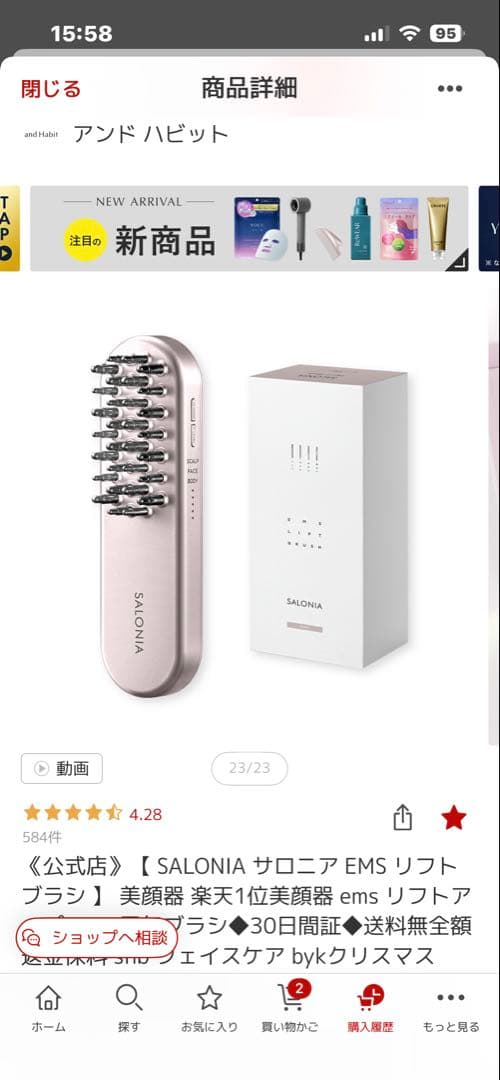Image resolution: width=500 pixels, height=1080 pixels.
Task: Tap the star rating 4.28
Action: pos(92,813)
